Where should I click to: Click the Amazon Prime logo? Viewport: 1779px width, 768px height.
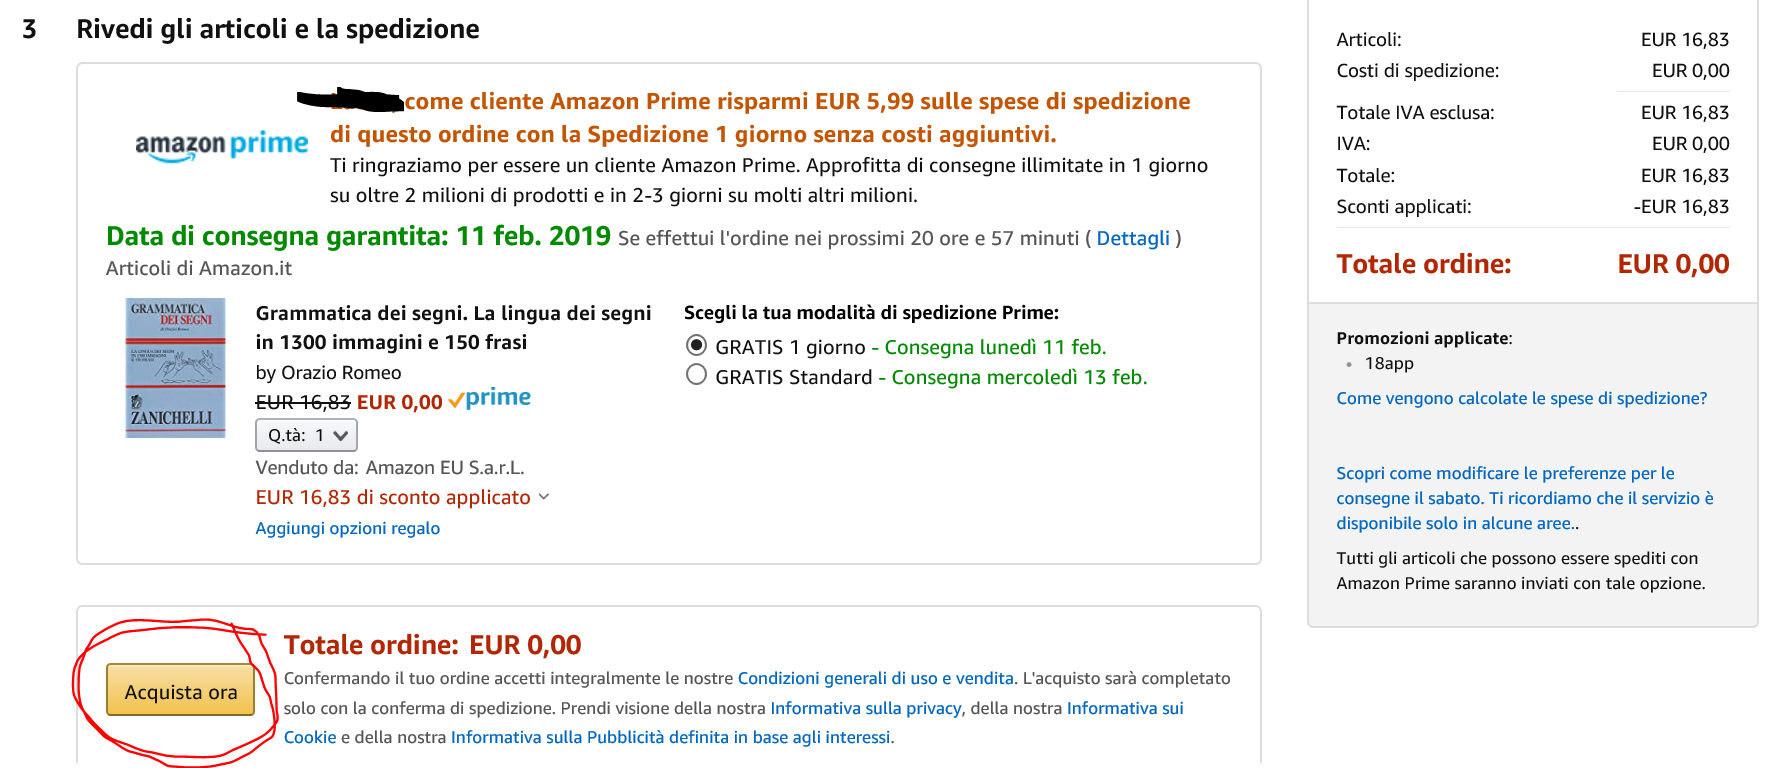(221, 146)
